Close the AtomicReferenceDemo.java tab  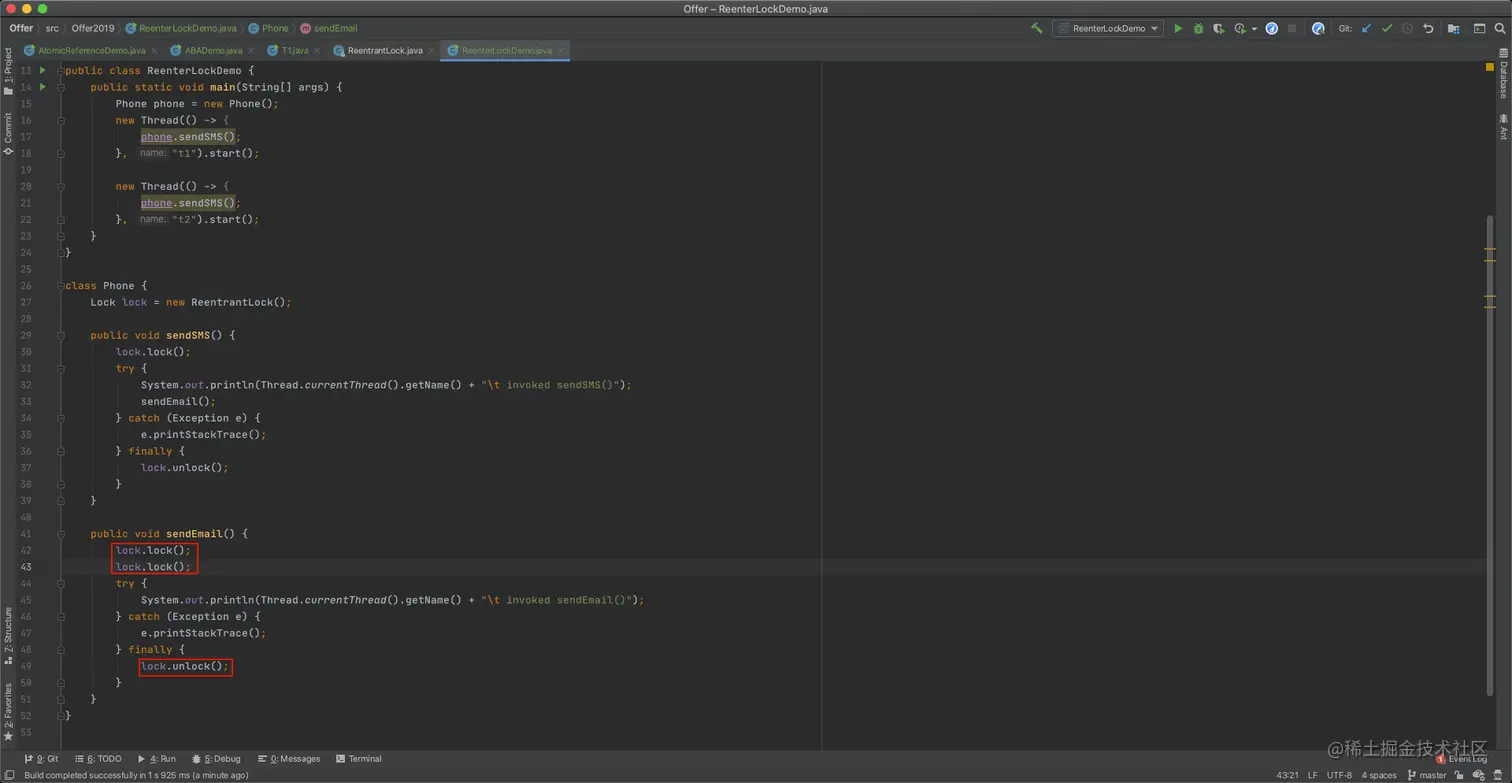(x=153, y=50)
